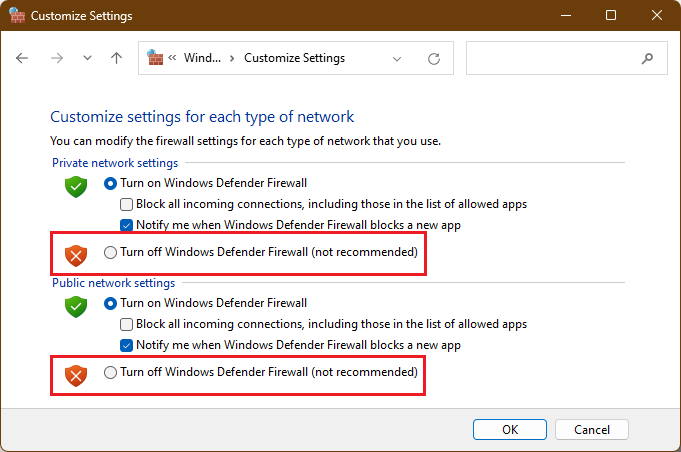Click the magnifier search icon

[x=647, y=58]
